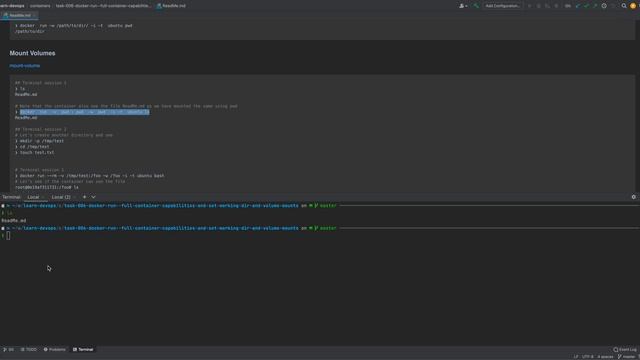The image size is (640, 360).
Task: Click Run with Coverage icon
Action: [547, 6]
